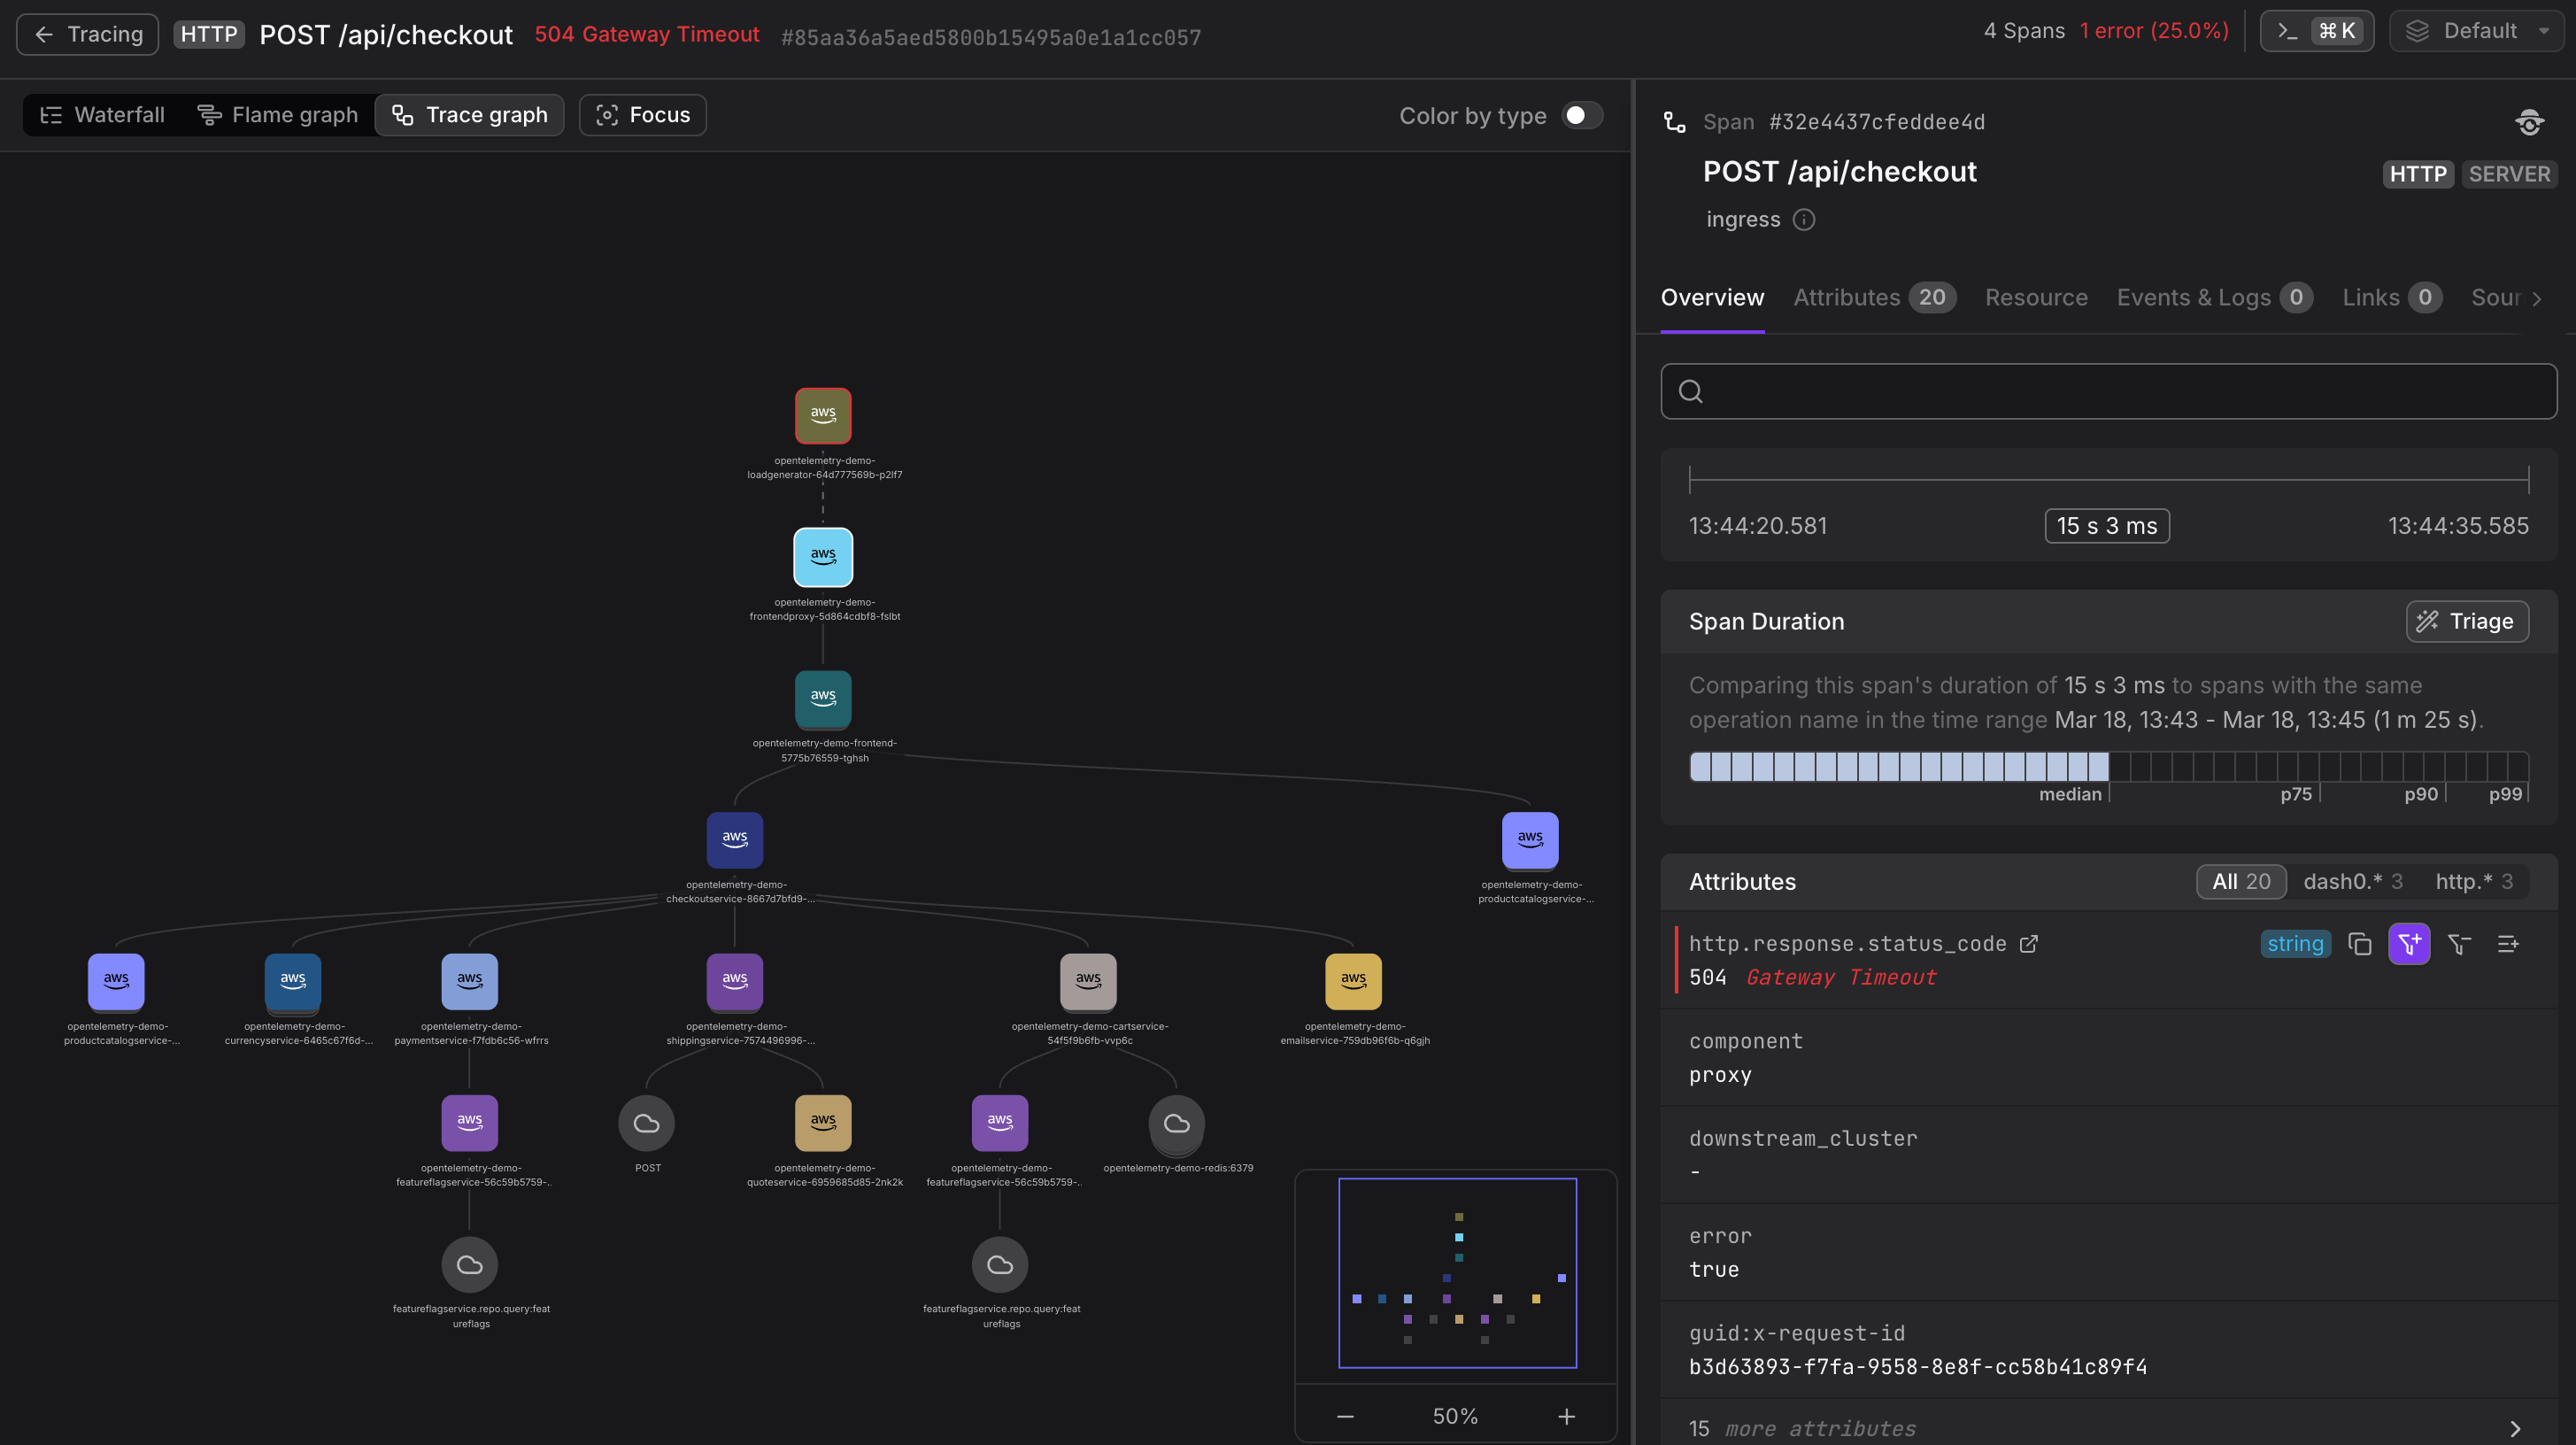Go back using the Tracing button

pos(87,33)
